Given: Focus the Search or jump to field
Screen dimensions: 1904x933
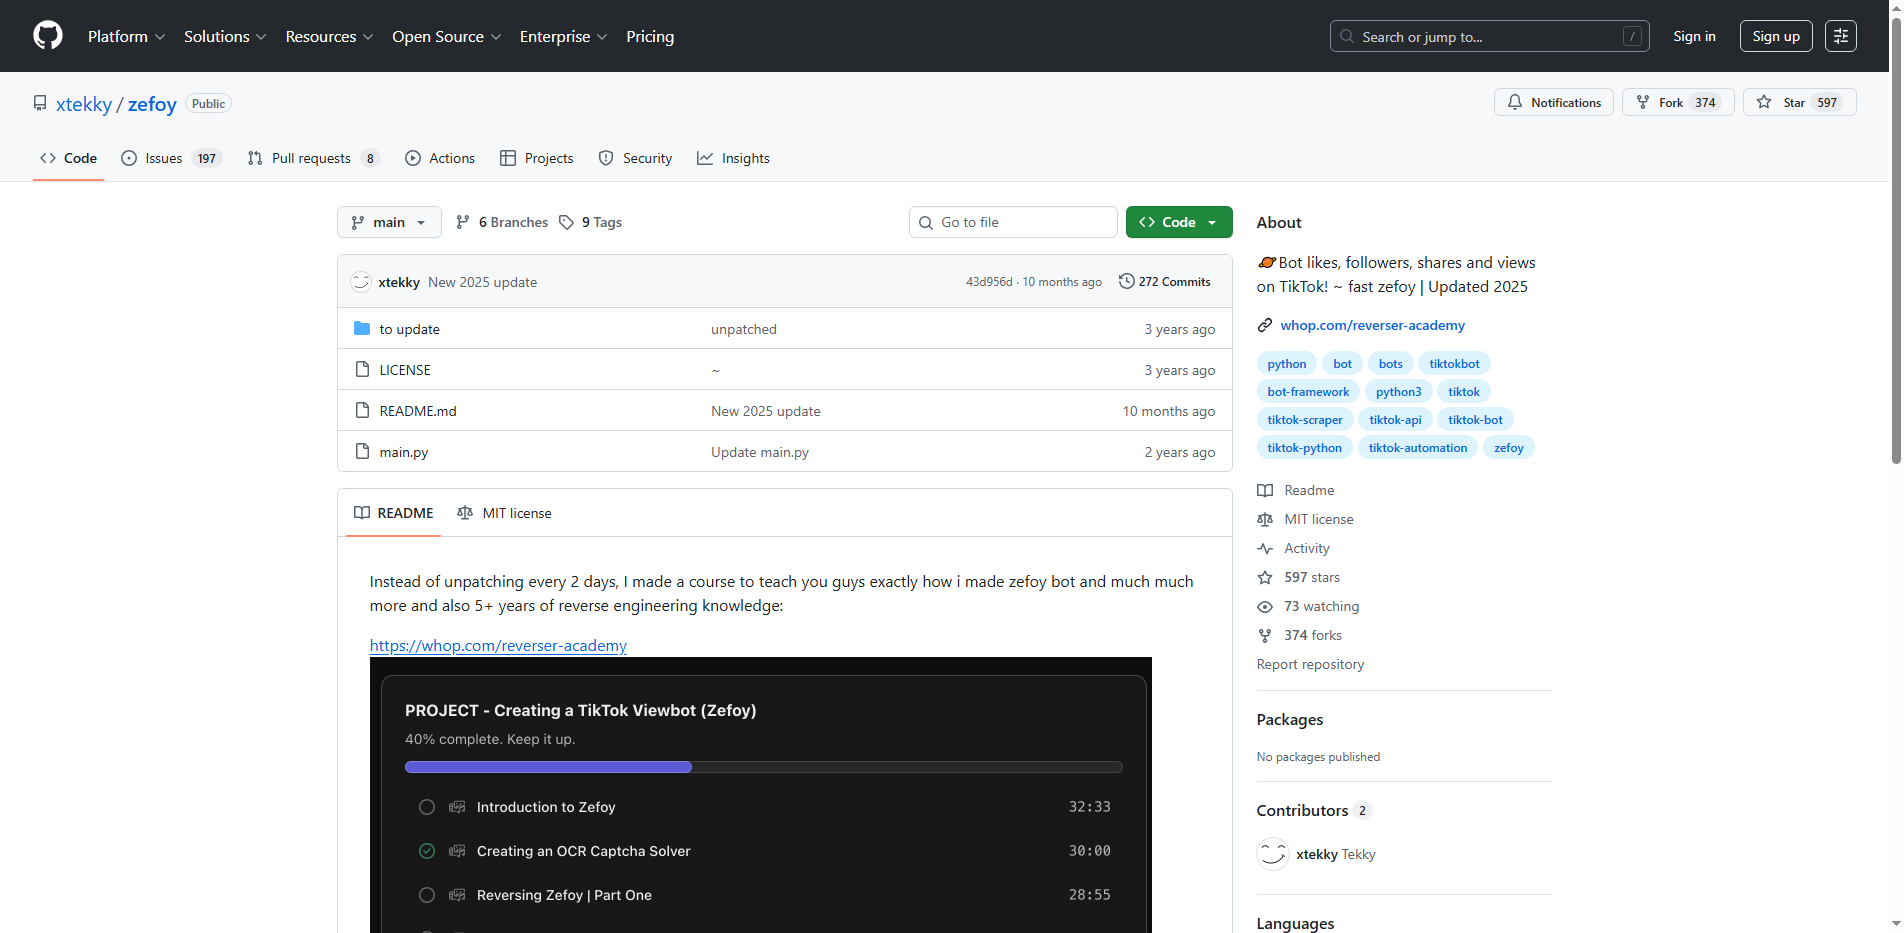Looking at the screenshot, I should click(x=1490, y=36).
